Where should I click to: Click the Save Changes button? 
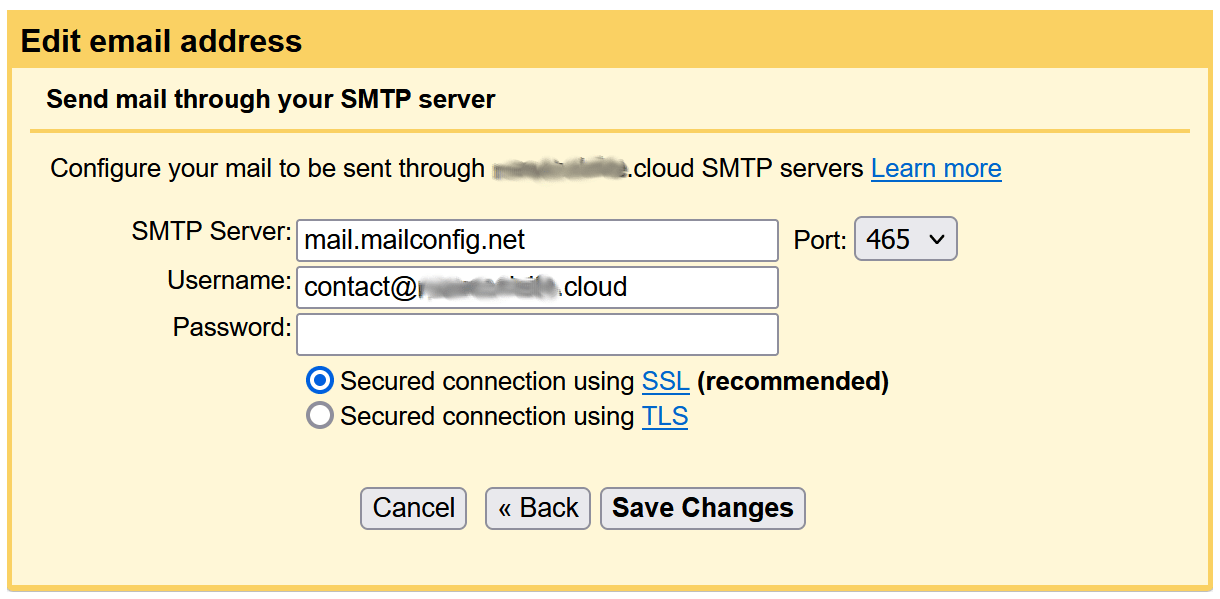[x=703, y=508]
